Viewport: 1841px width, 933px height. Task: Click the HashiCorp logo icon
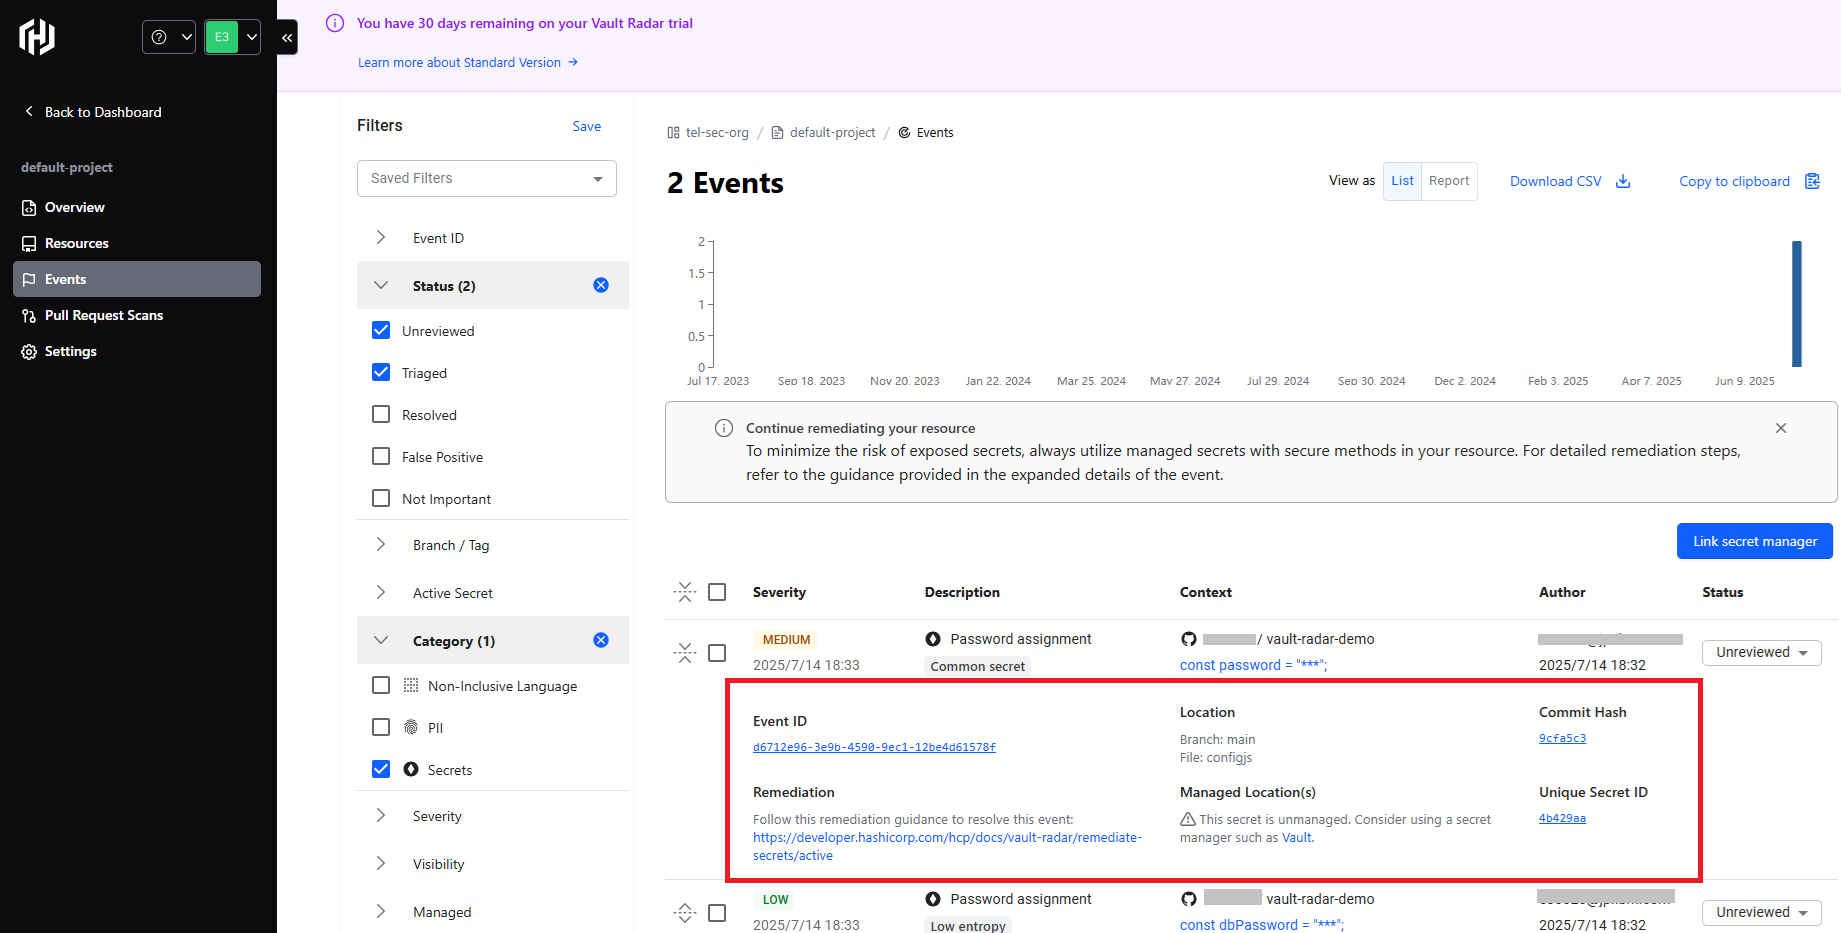click(37, 37)
